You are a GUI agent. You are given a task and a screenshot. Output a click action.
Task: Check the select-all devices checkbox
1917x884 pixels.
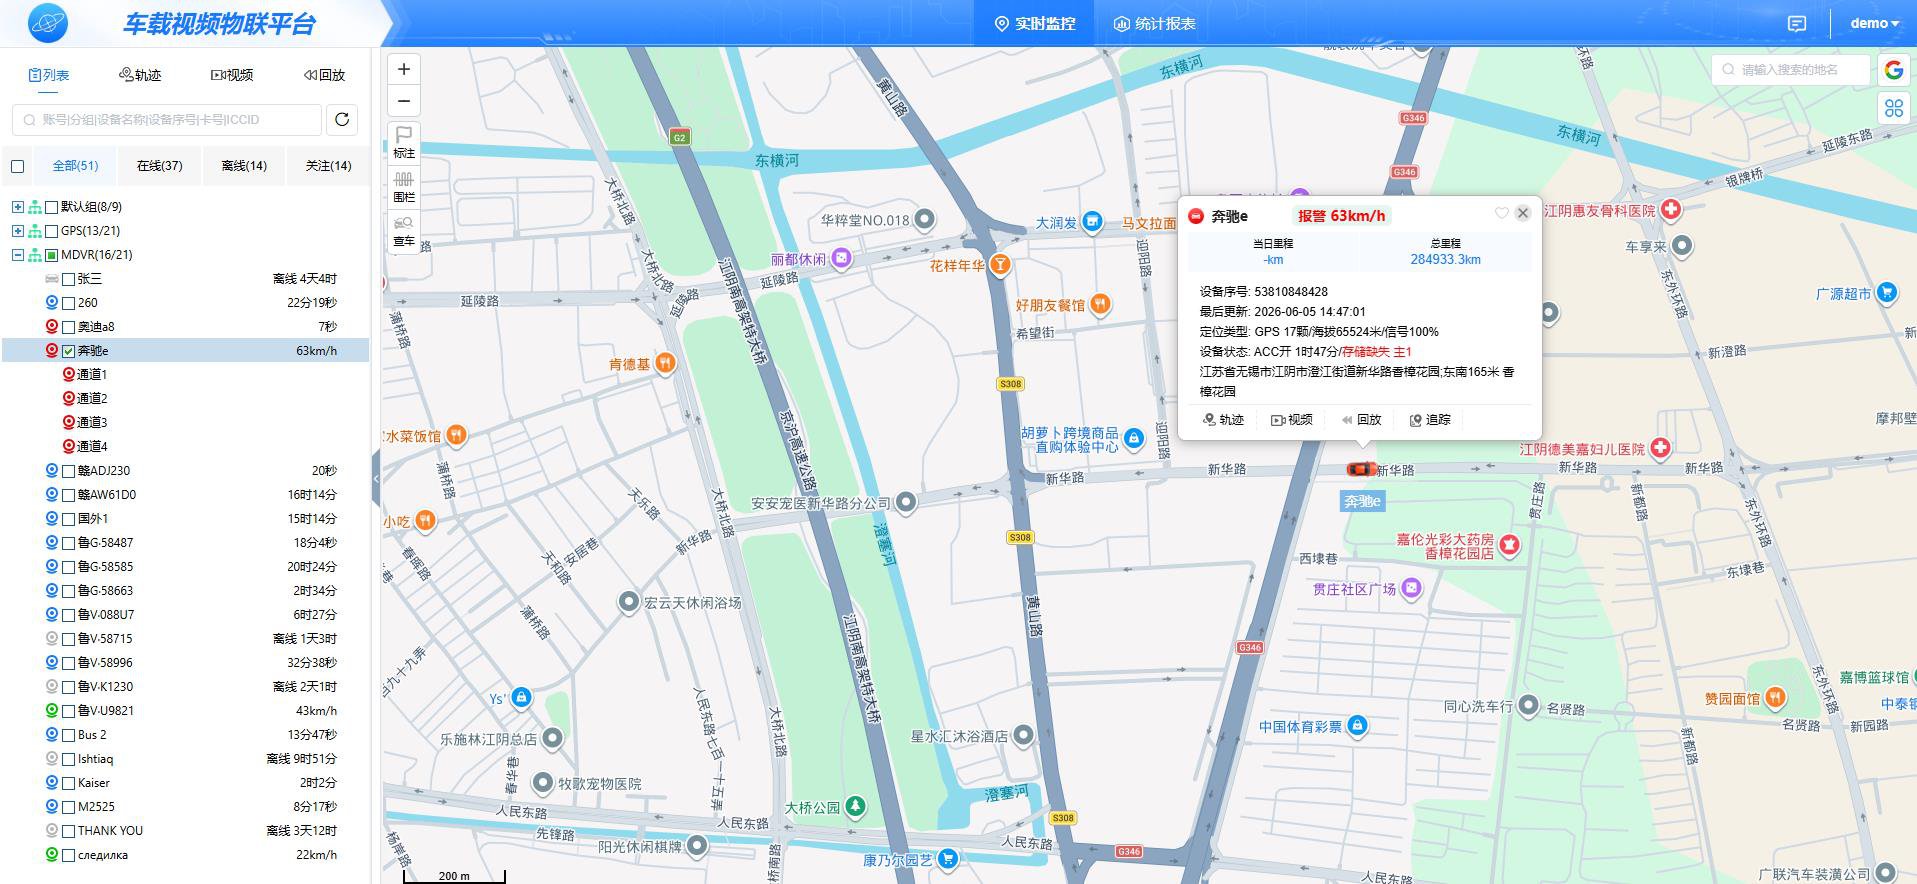17,166
